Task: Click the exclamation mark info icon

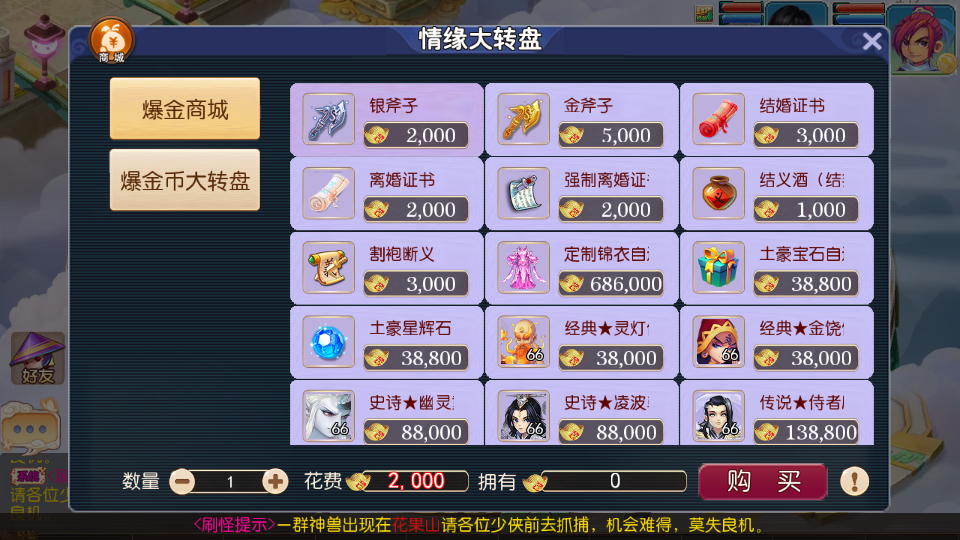Action: coord(854,481)
